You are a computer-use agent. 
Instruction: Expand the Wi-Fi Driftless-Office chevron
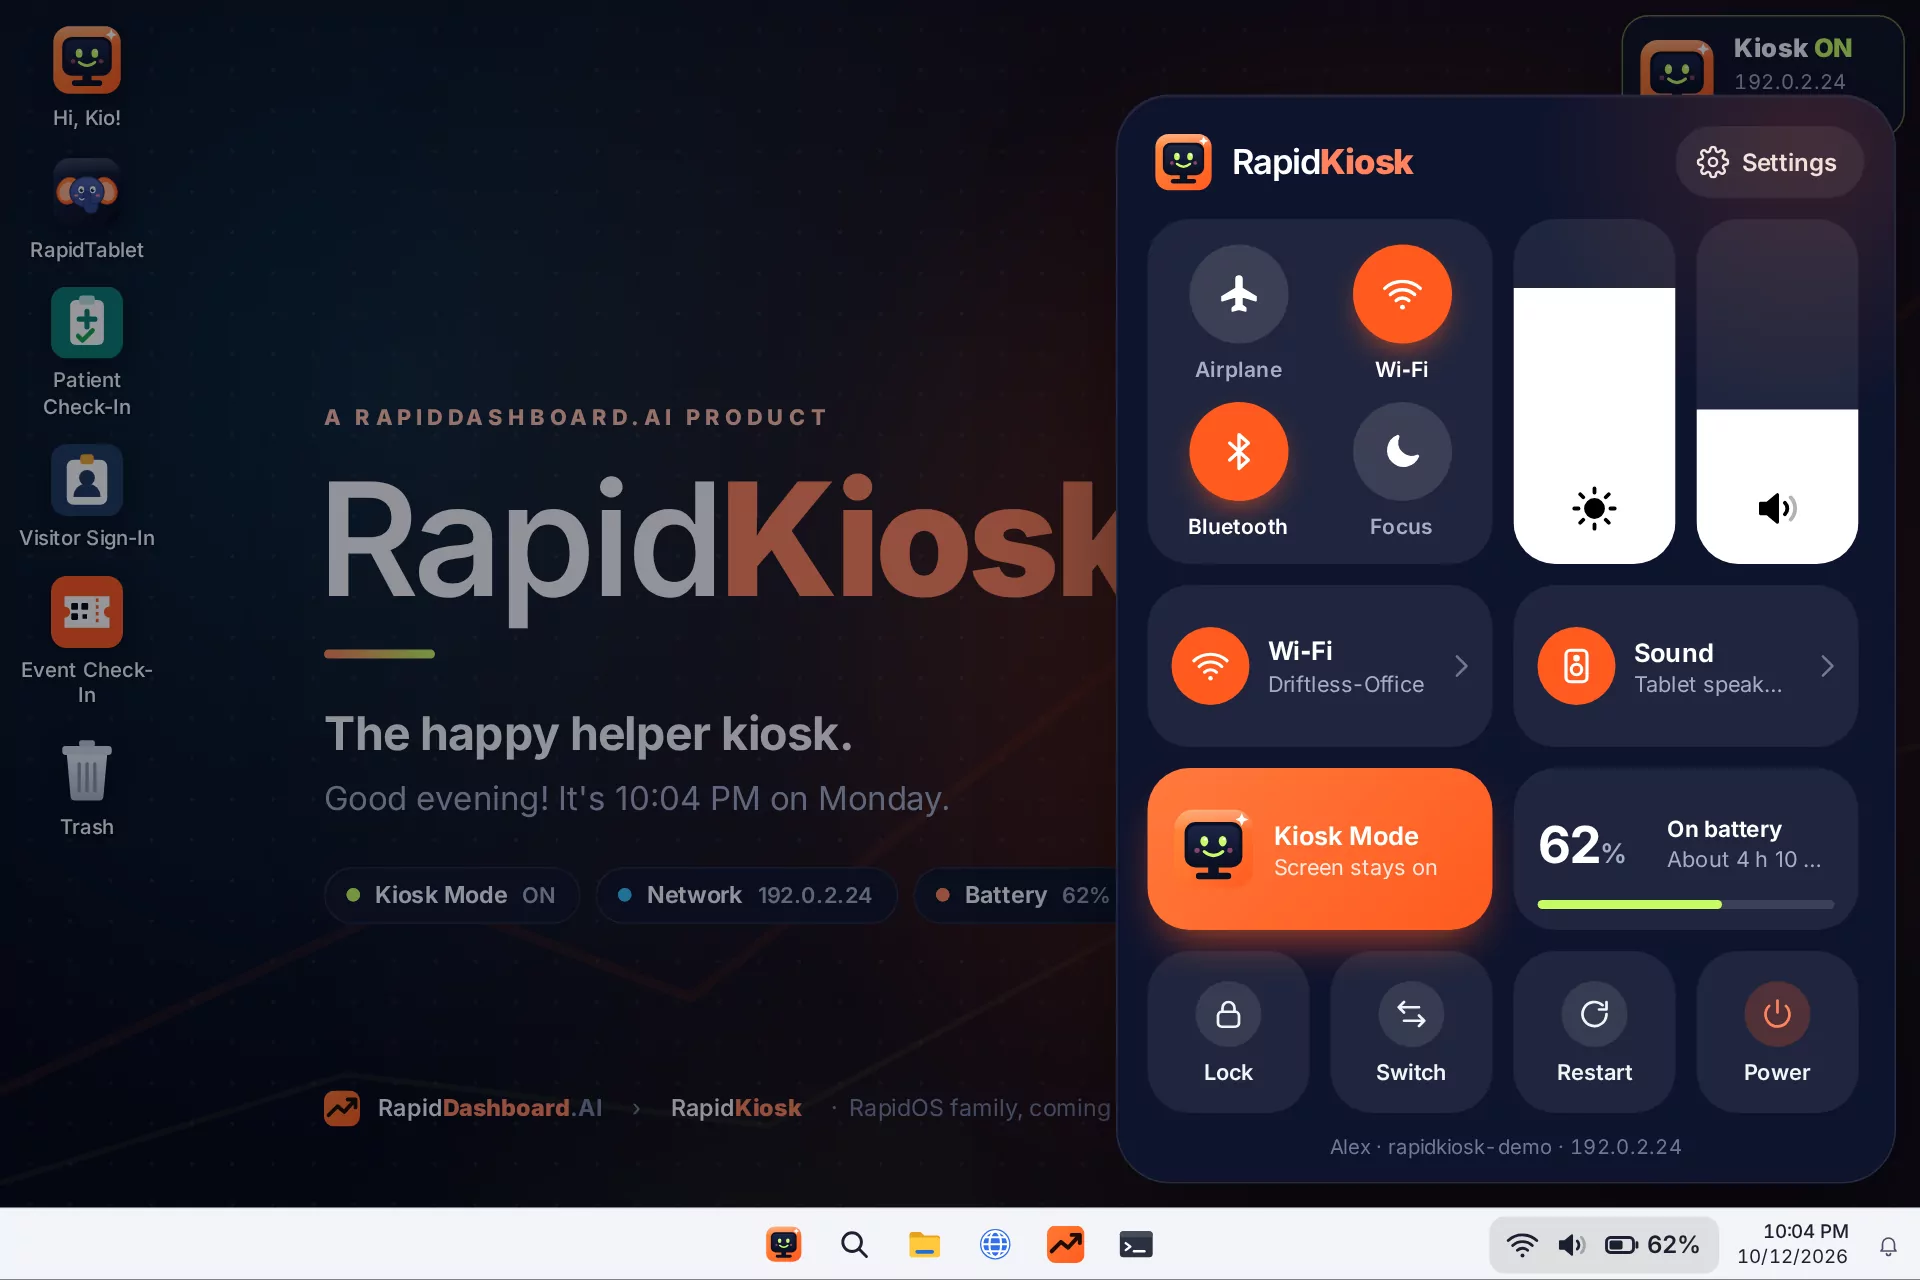click(x=1461, y=666)
